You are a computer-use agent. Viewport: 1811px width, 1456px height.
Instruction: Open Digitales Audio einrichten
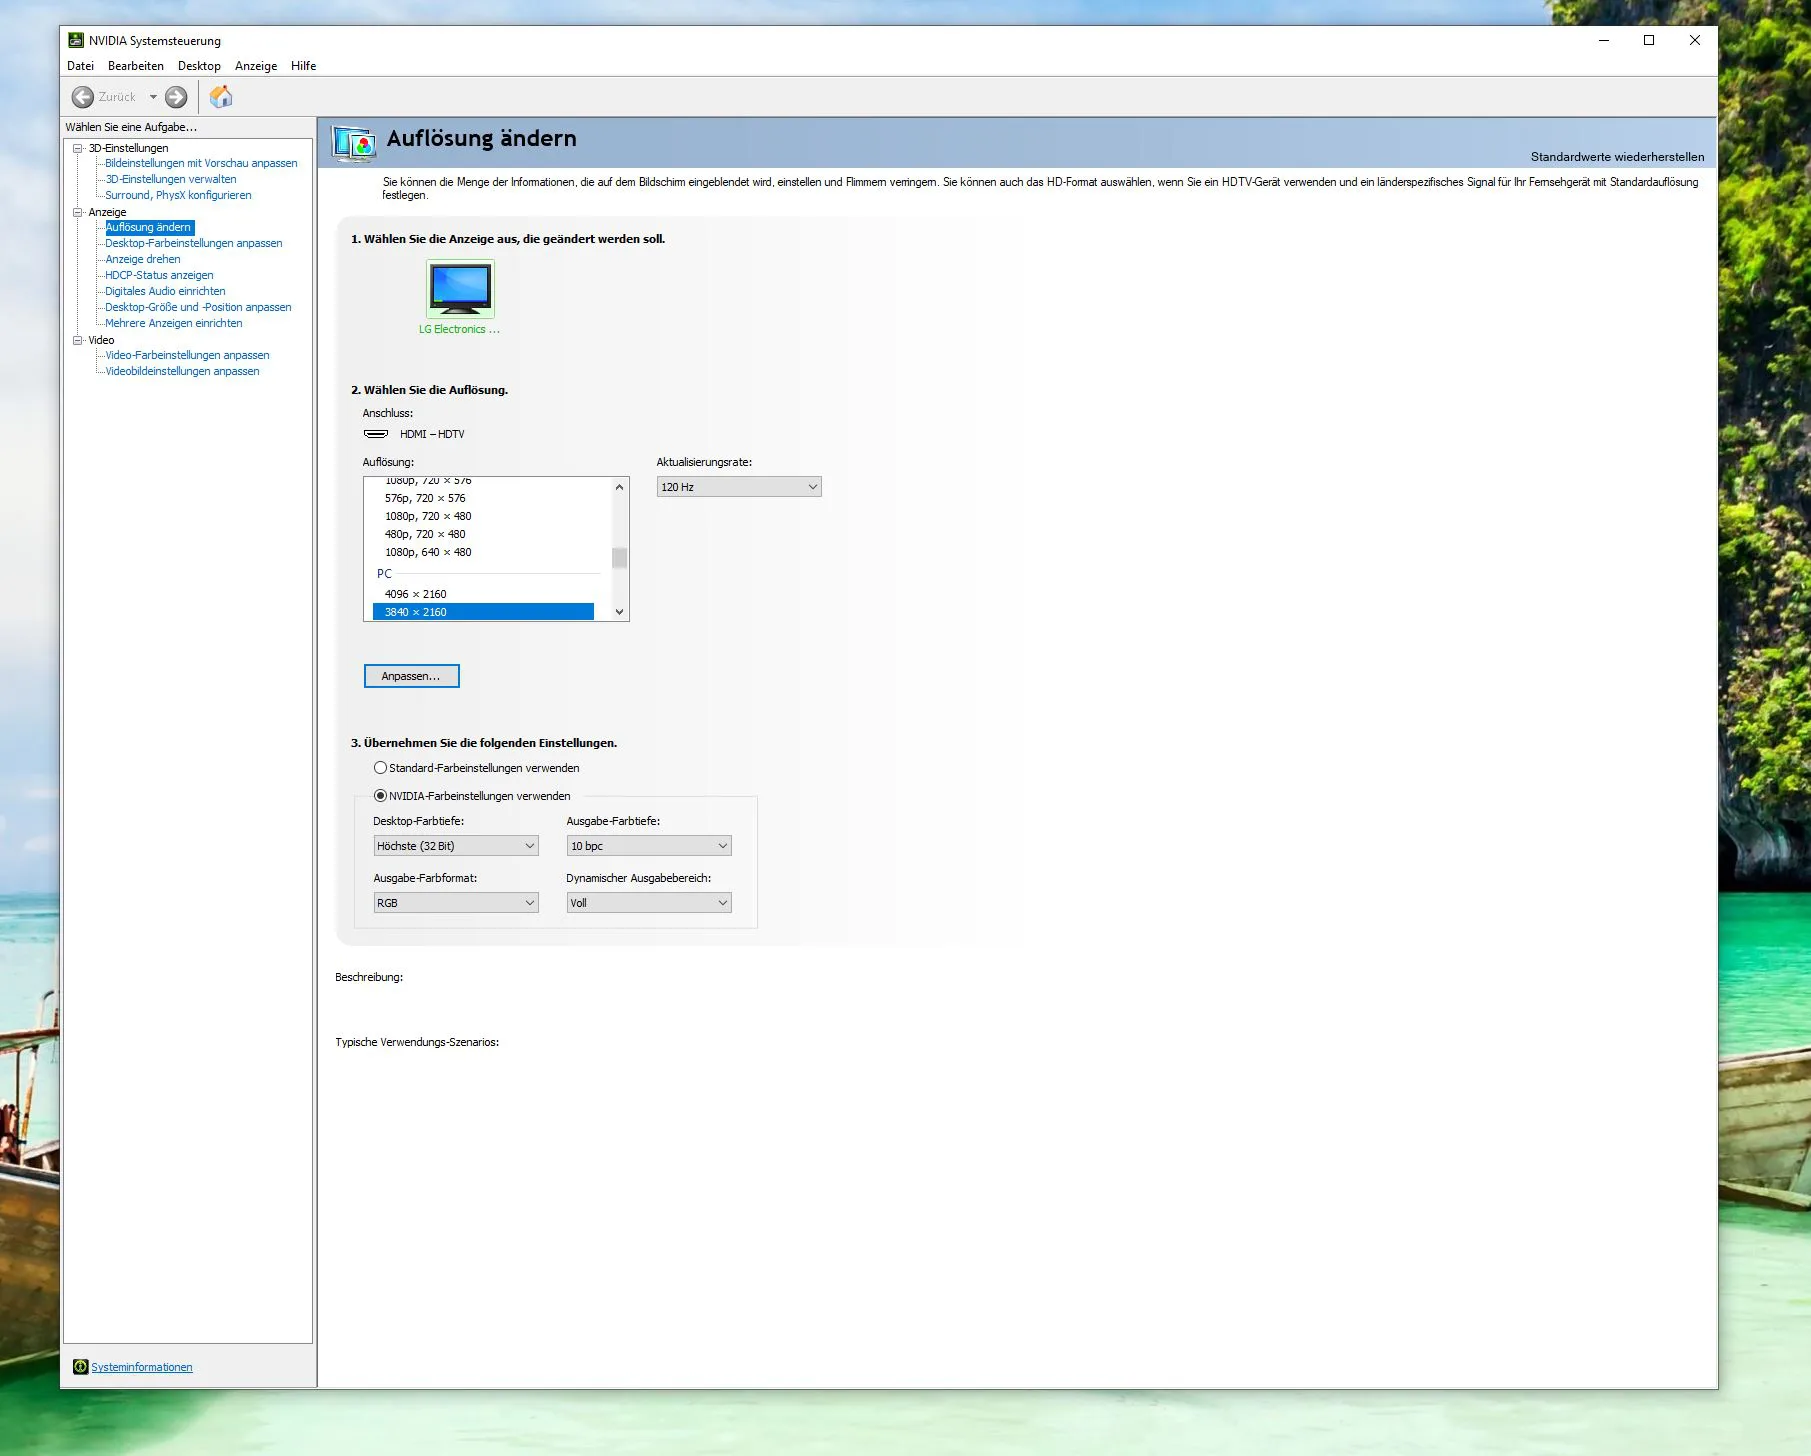pyautogui.click(x=165, y=291)
